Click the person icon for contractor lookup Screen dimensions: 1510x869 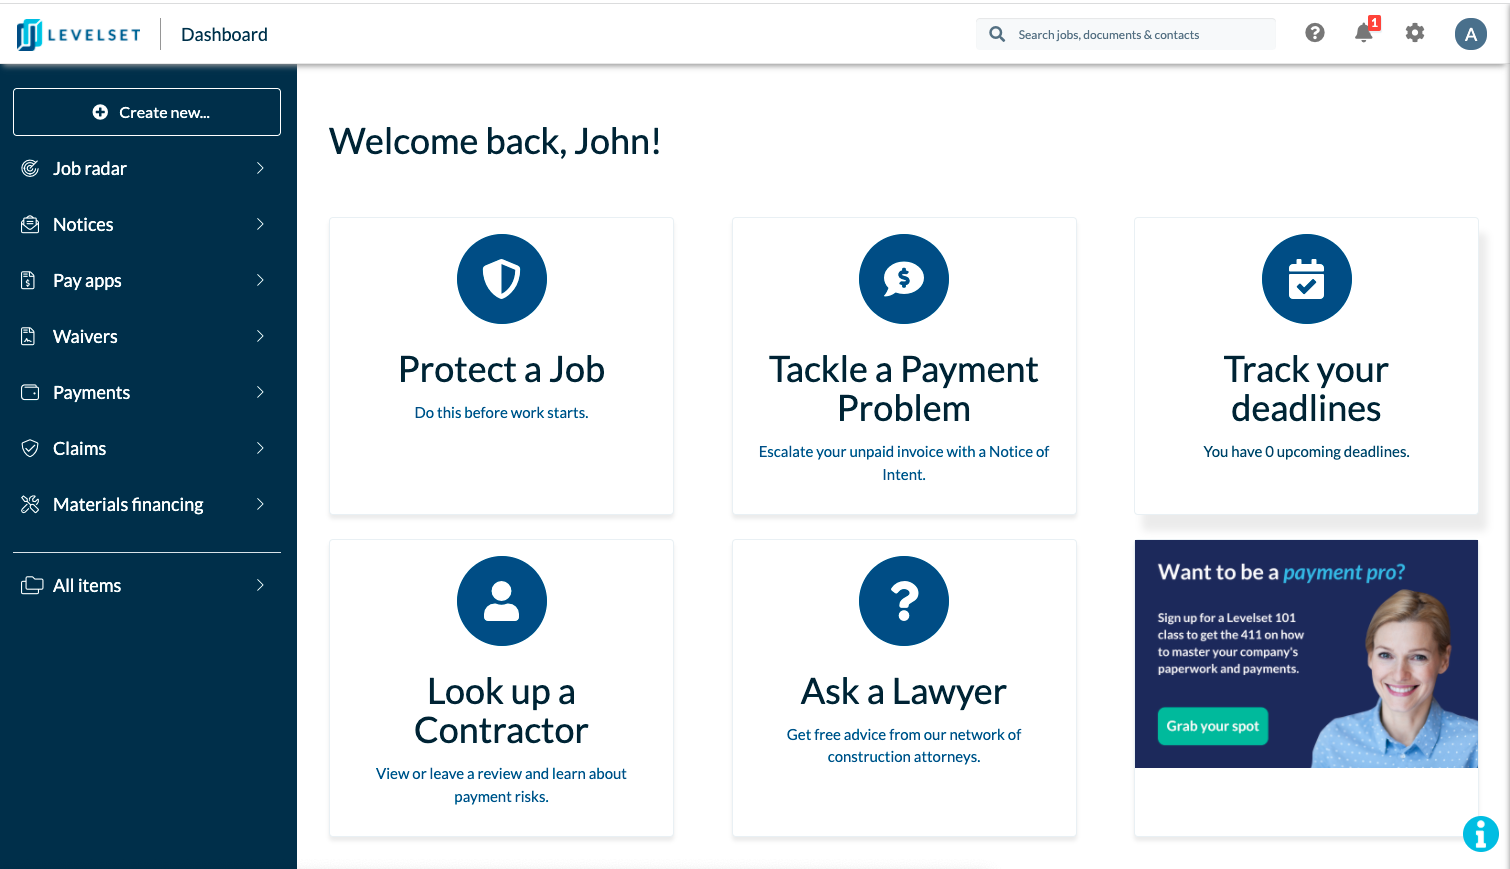coord(501,601)
